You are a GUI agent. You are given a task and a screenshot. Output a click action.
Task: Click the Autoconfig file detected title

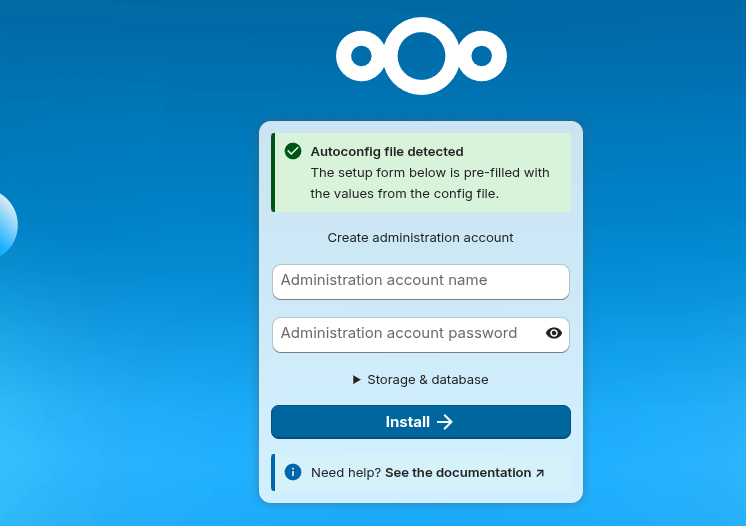pyautogui.click(x=387, y=152)
